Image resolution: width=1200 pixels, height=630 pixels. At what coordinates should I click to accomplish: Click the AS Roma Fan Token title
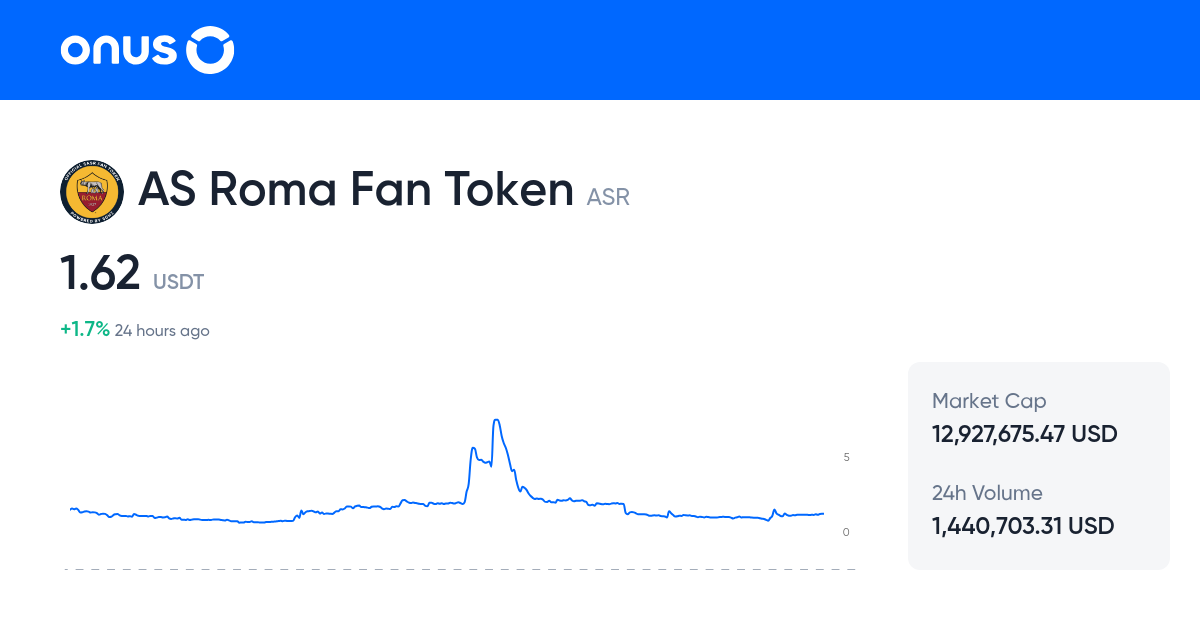pos(355,189)
